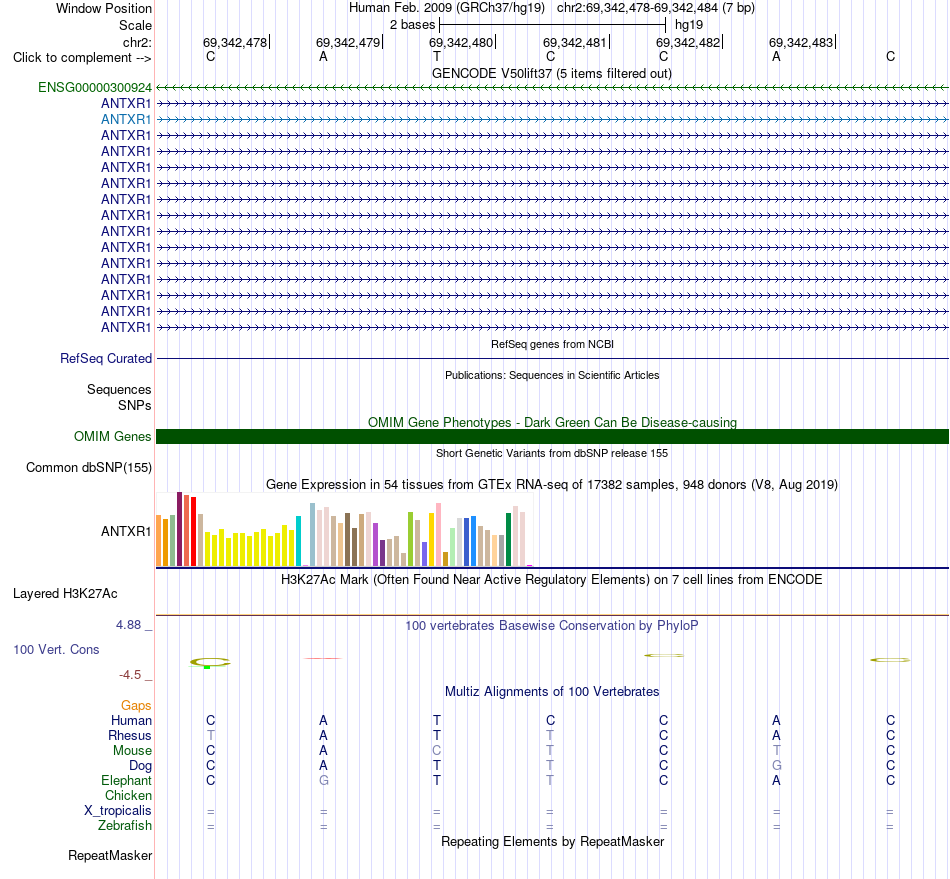
Task: Click the 100 Vert. Cons track label
Action: [x=56, y=649]
